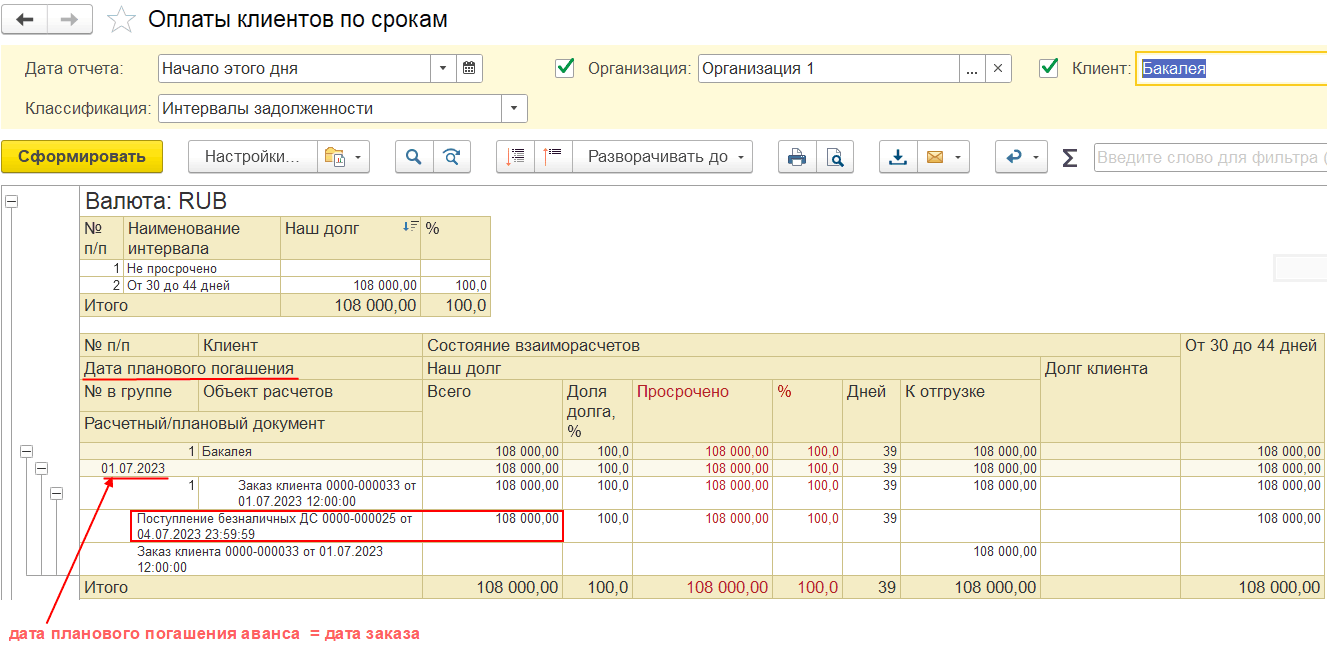Viewport: 1327px width, 652px height.
Task: Open the Настройки... button
Action: (252, 157)
